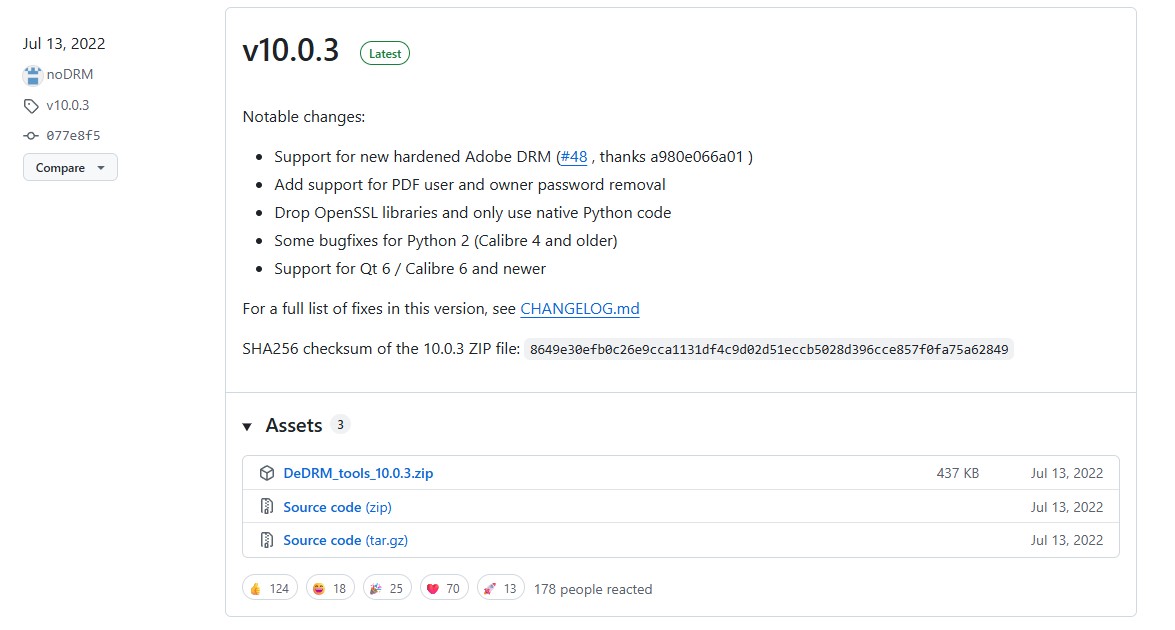Click the package icon for DeDRM_tools zip
Viewport: 1175px width, 630px height.
267,473
